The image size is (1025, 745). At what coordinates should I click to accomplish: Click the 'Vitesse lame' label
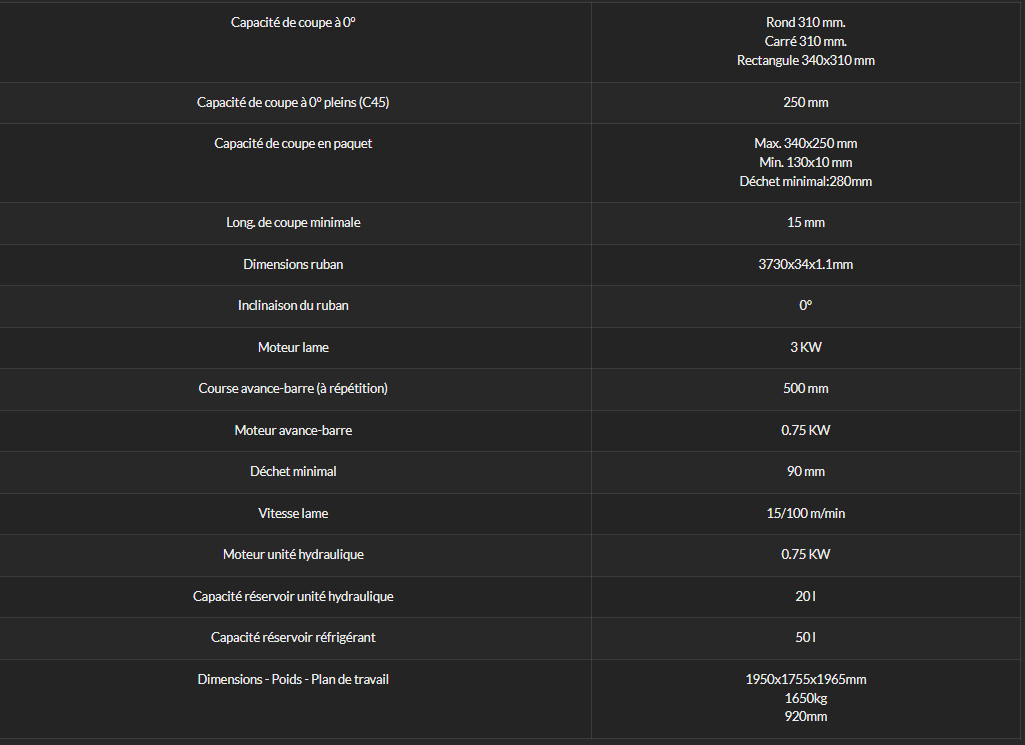[293, 513]
